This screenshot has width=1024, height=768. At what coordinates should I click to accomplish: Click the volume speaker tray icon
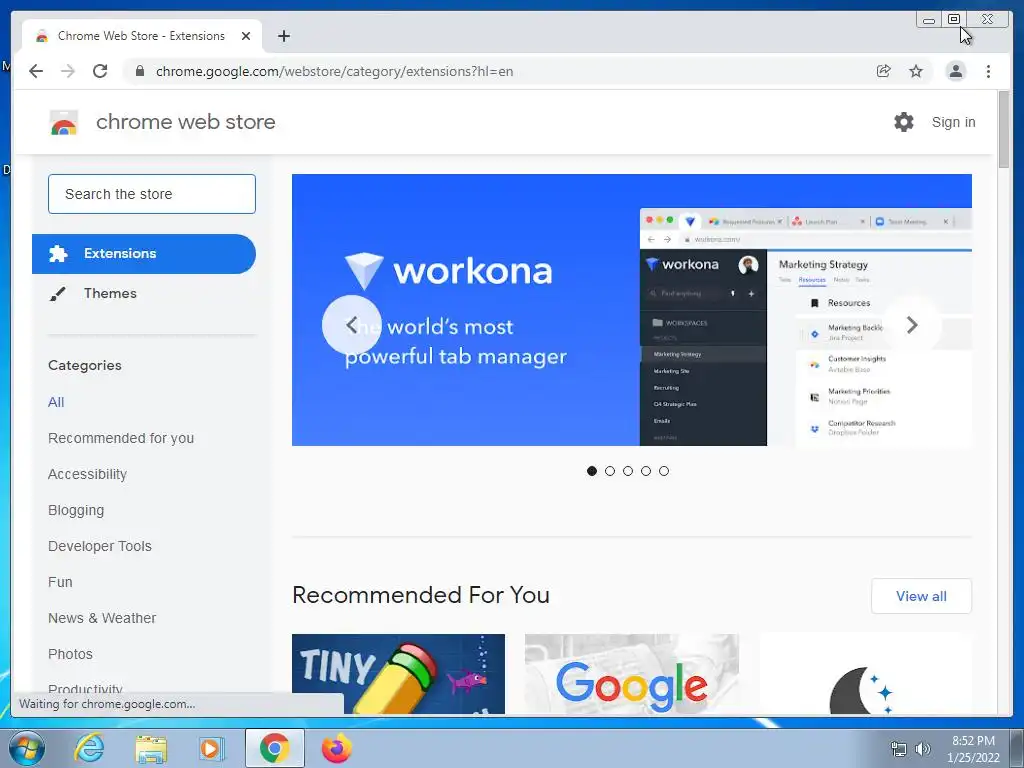point(922,749)
